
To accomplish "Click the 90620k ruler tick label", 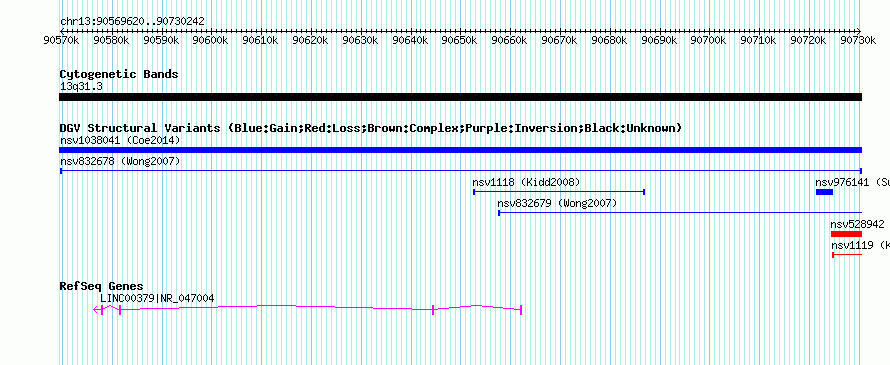I will (310, 40).
